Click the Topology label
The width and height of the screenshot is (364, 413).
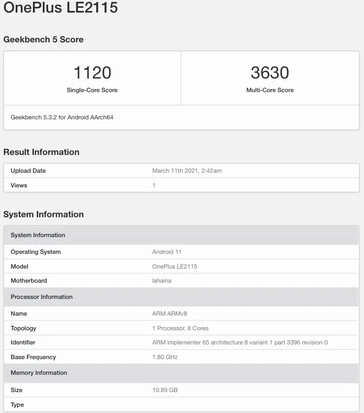pyautogui.click(x=23, y=328)
